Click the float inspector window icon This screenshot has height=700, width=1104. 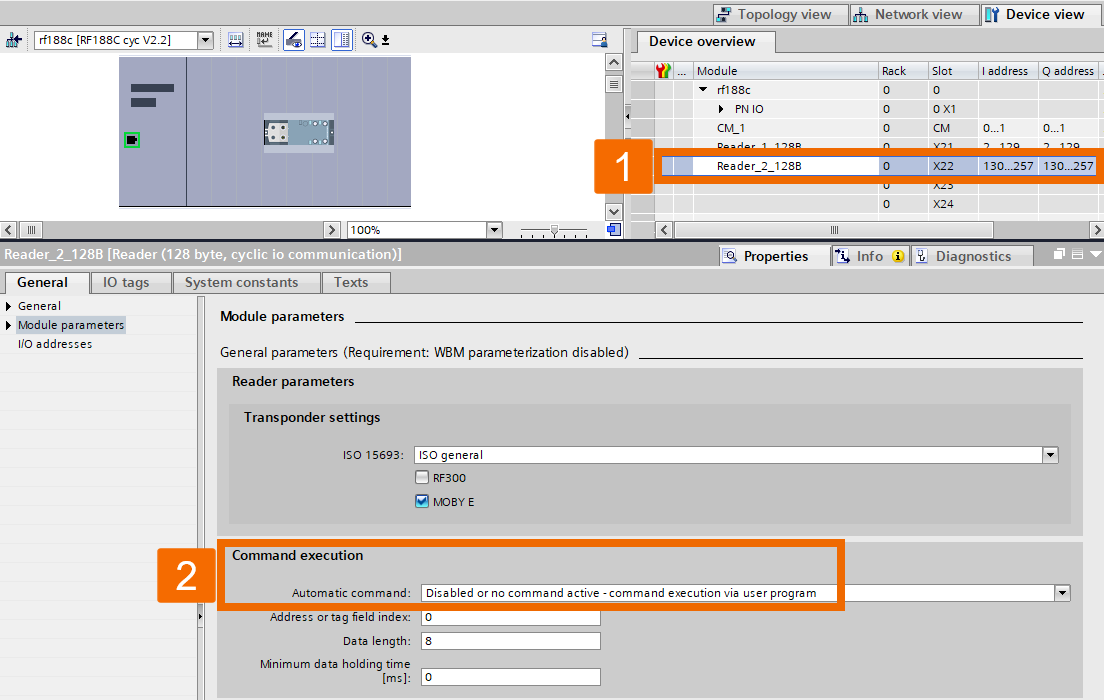pos(1059,254)
